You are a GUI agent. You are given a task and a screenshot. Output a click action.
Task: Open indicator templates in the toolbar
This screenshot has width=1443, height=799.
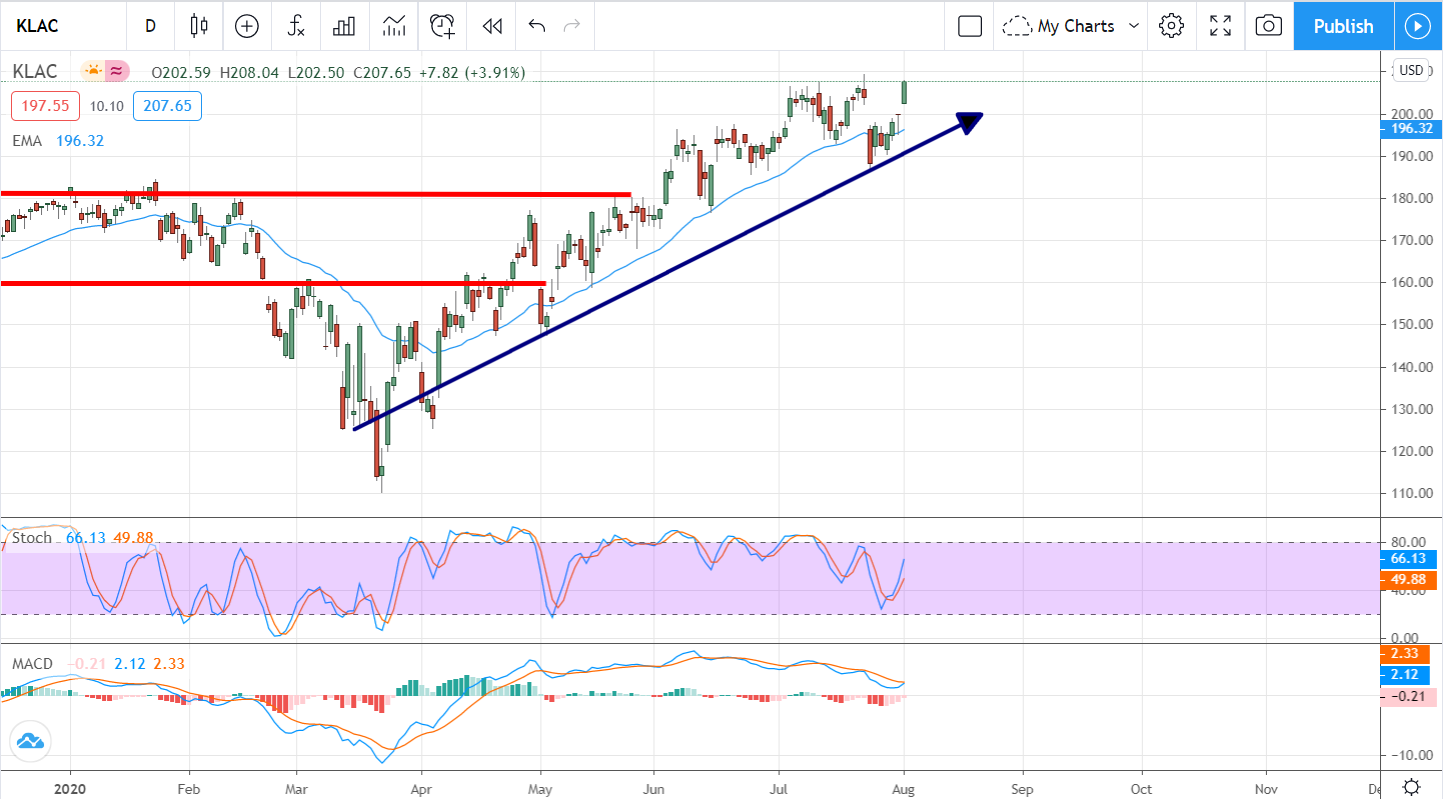pos(393,26)
